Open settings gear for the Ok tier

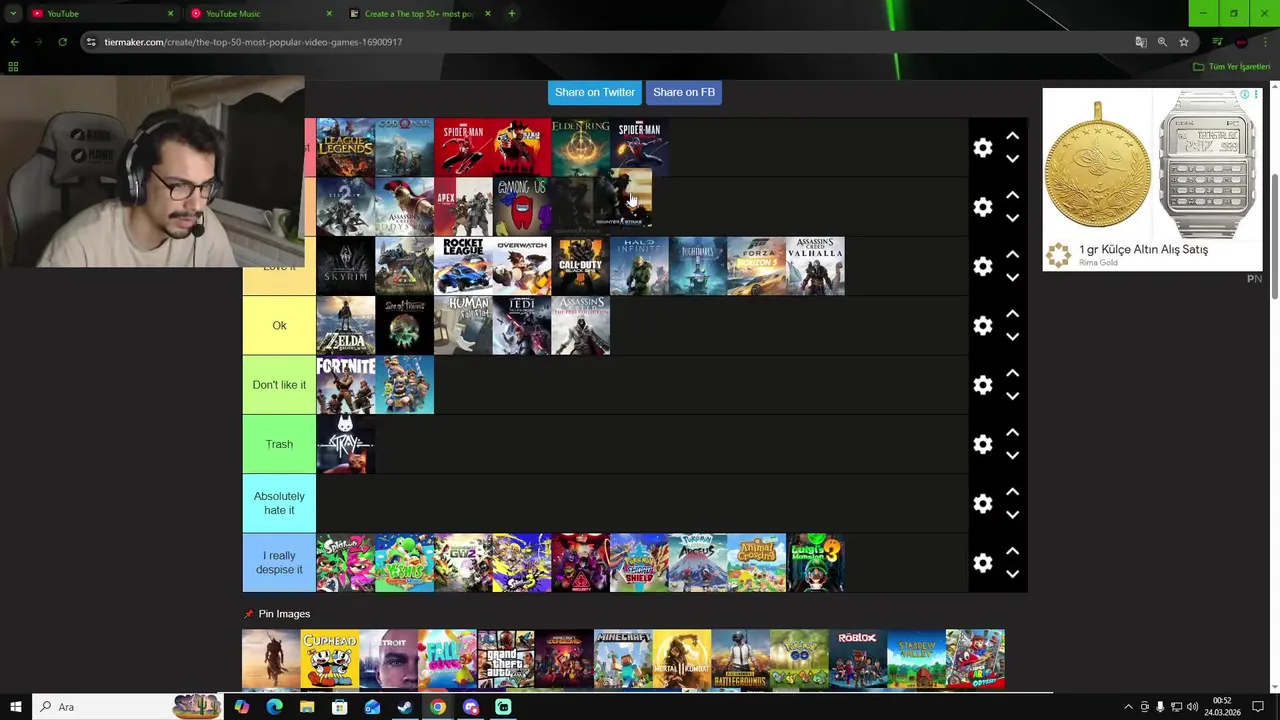click(x=983, y=326)
